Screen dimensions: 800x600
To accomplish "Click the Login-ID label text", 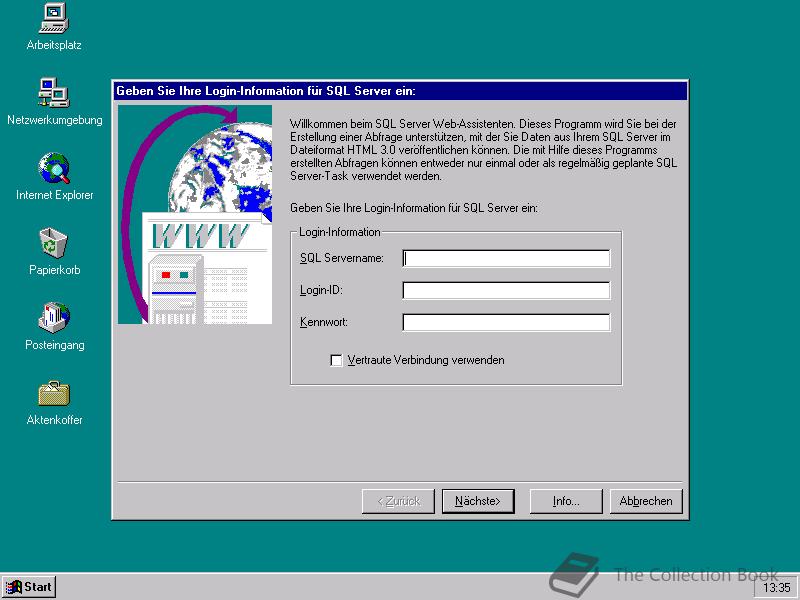I will pyautogui.click(x=321, y=290).
